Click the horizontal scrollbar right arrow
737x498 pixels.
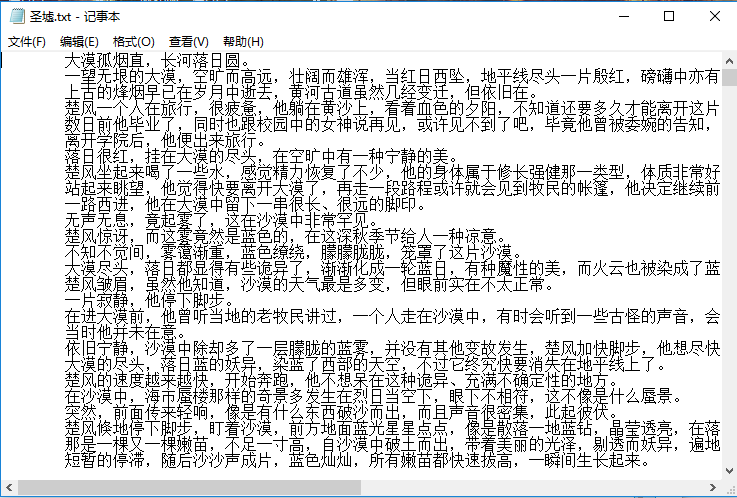(x=713, y=487)
